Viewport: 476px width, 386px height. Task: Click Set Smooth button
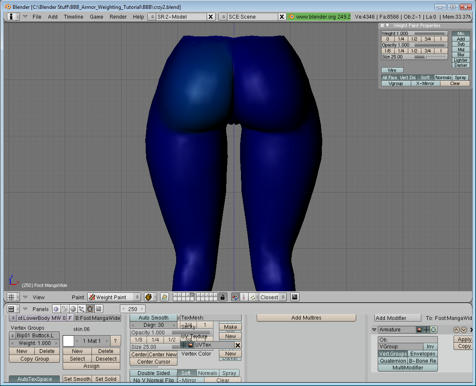77,379
